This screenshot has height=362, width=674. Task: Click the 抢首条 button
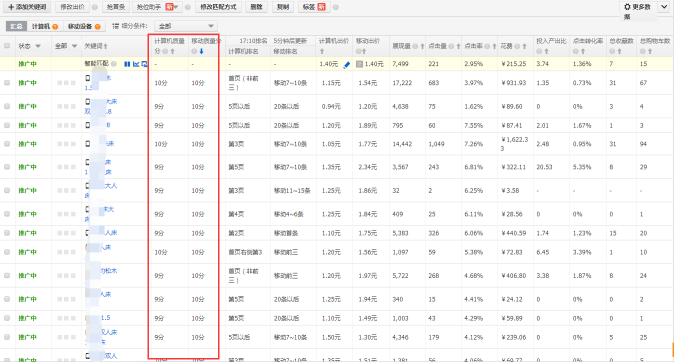[116, 7]
